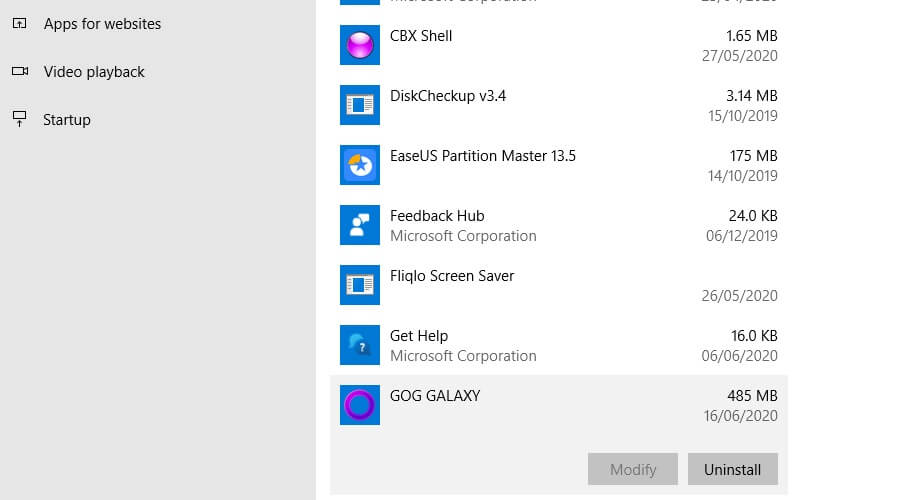Screen dimensions: 900x500
Task: Open Startup settings page
Action: pos(67,120)
